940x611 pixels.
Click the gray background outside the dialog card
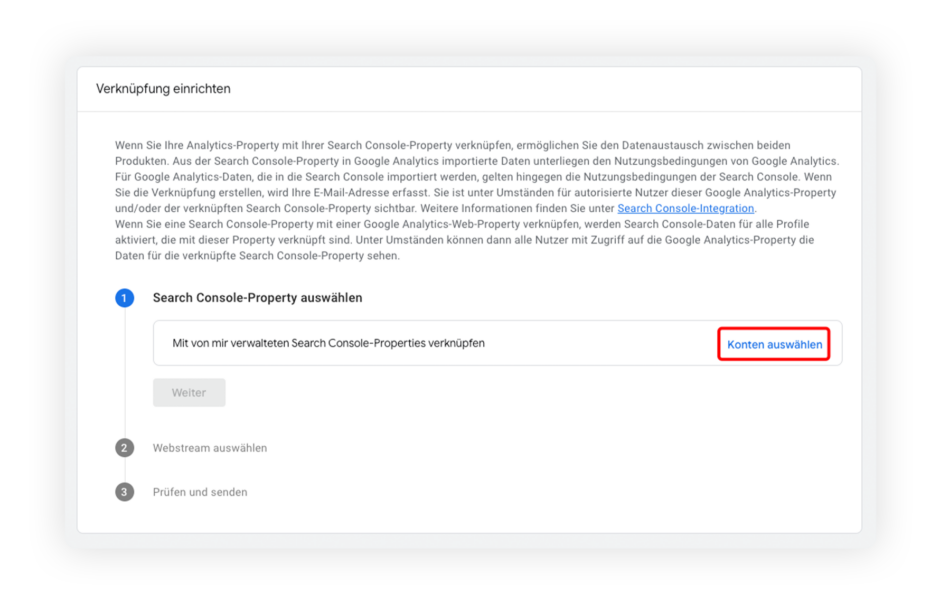pyautogui.click(x=36, y=300)
